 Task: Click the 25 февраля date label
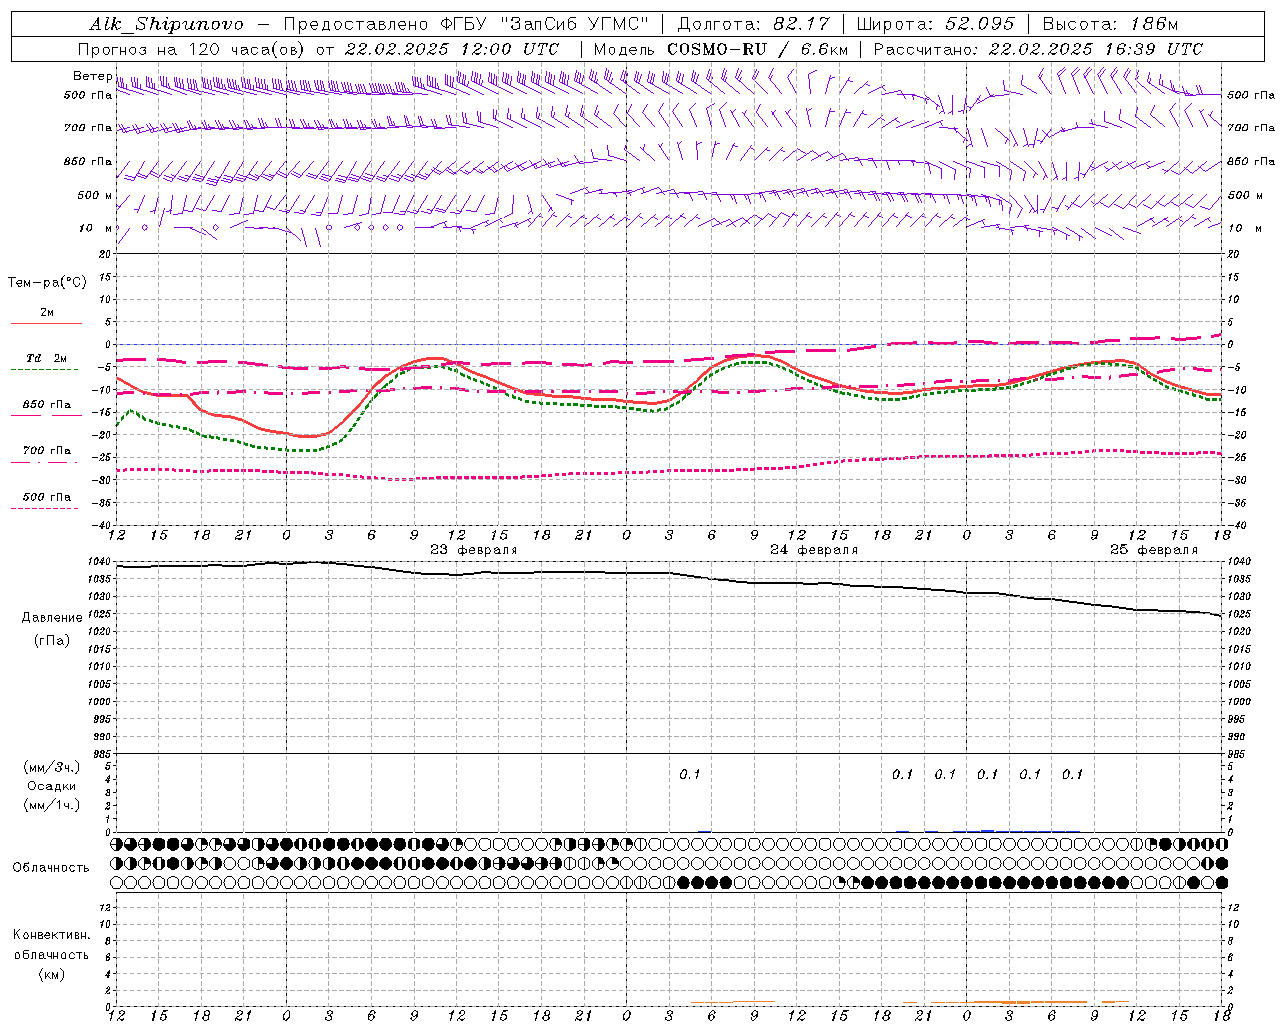[1154, 550]
